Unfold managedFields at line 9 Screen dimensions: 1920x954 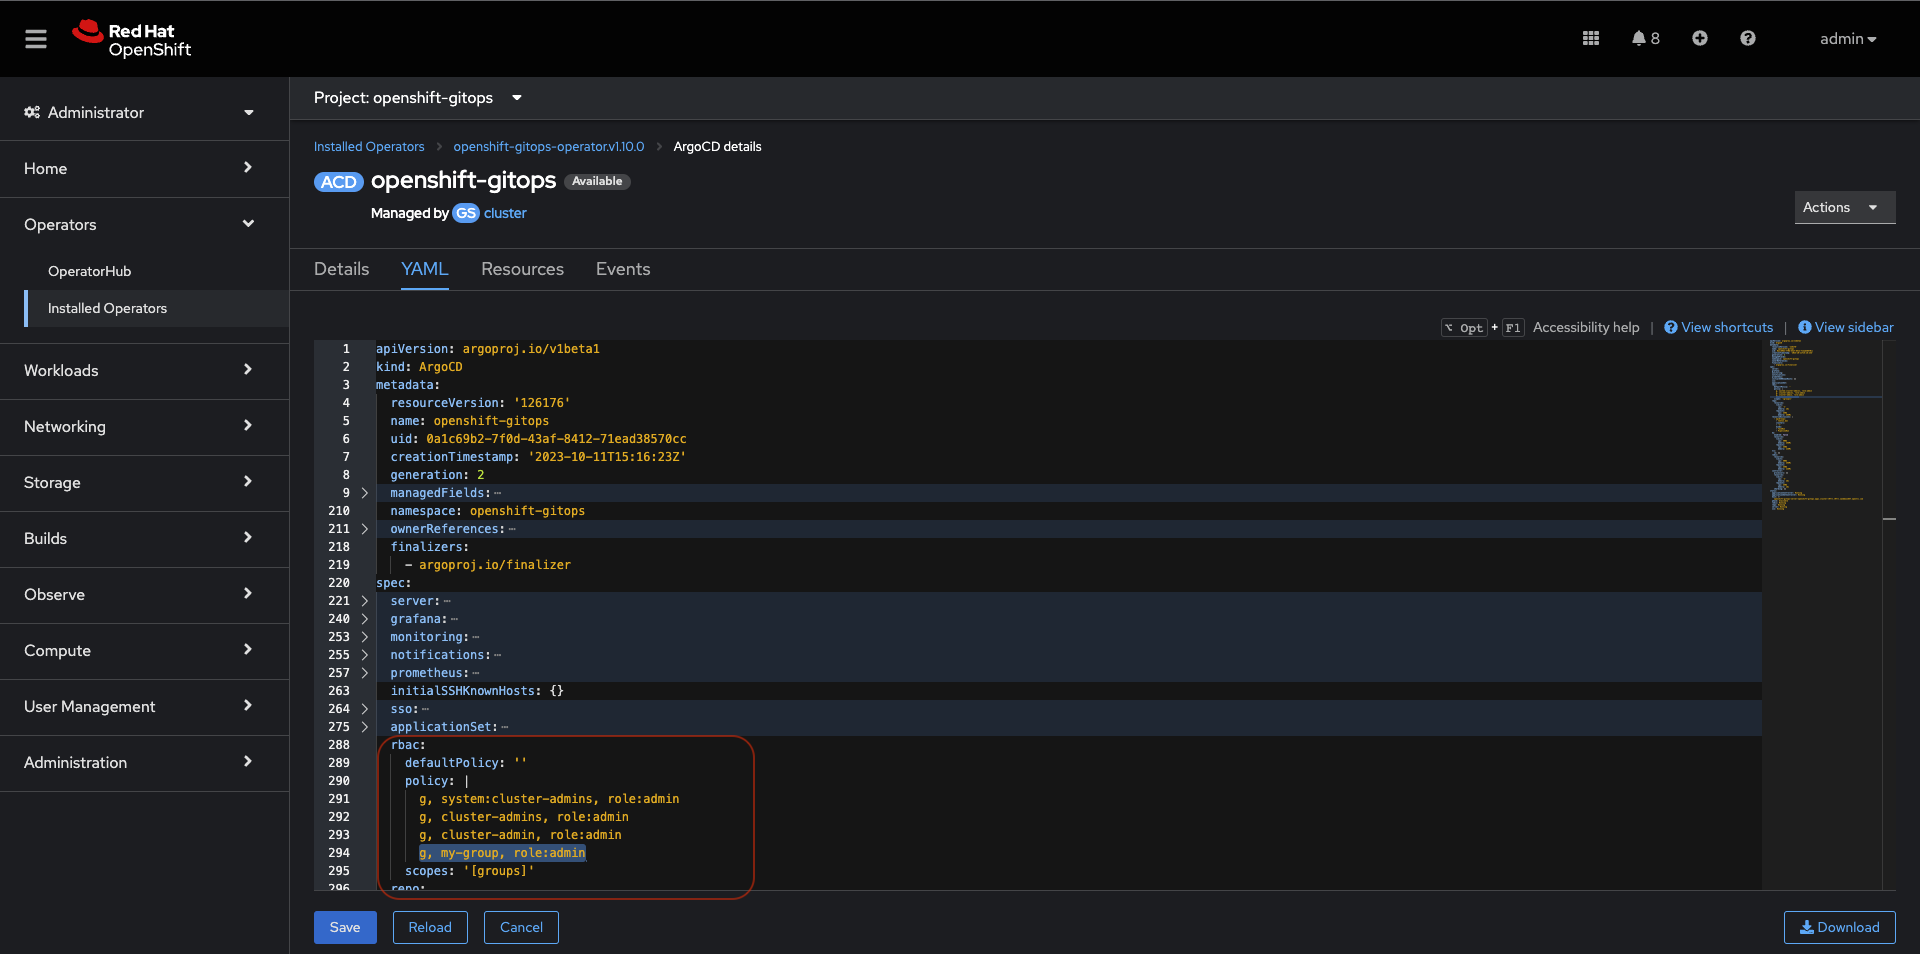(365, 493)
